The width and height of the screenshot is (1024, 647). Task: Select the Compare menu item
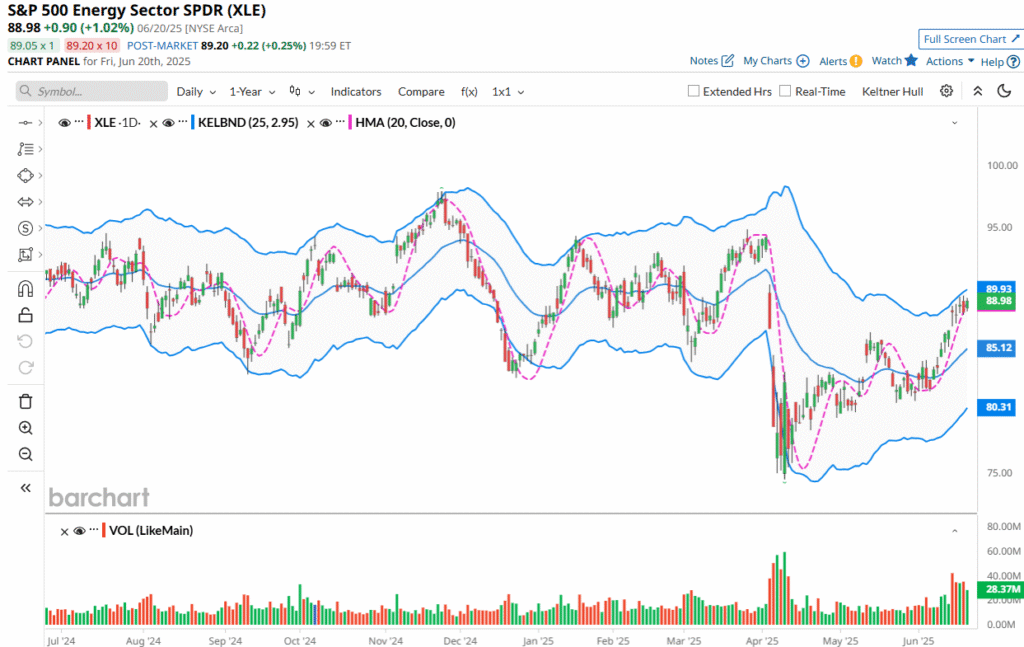click(421, 91)
